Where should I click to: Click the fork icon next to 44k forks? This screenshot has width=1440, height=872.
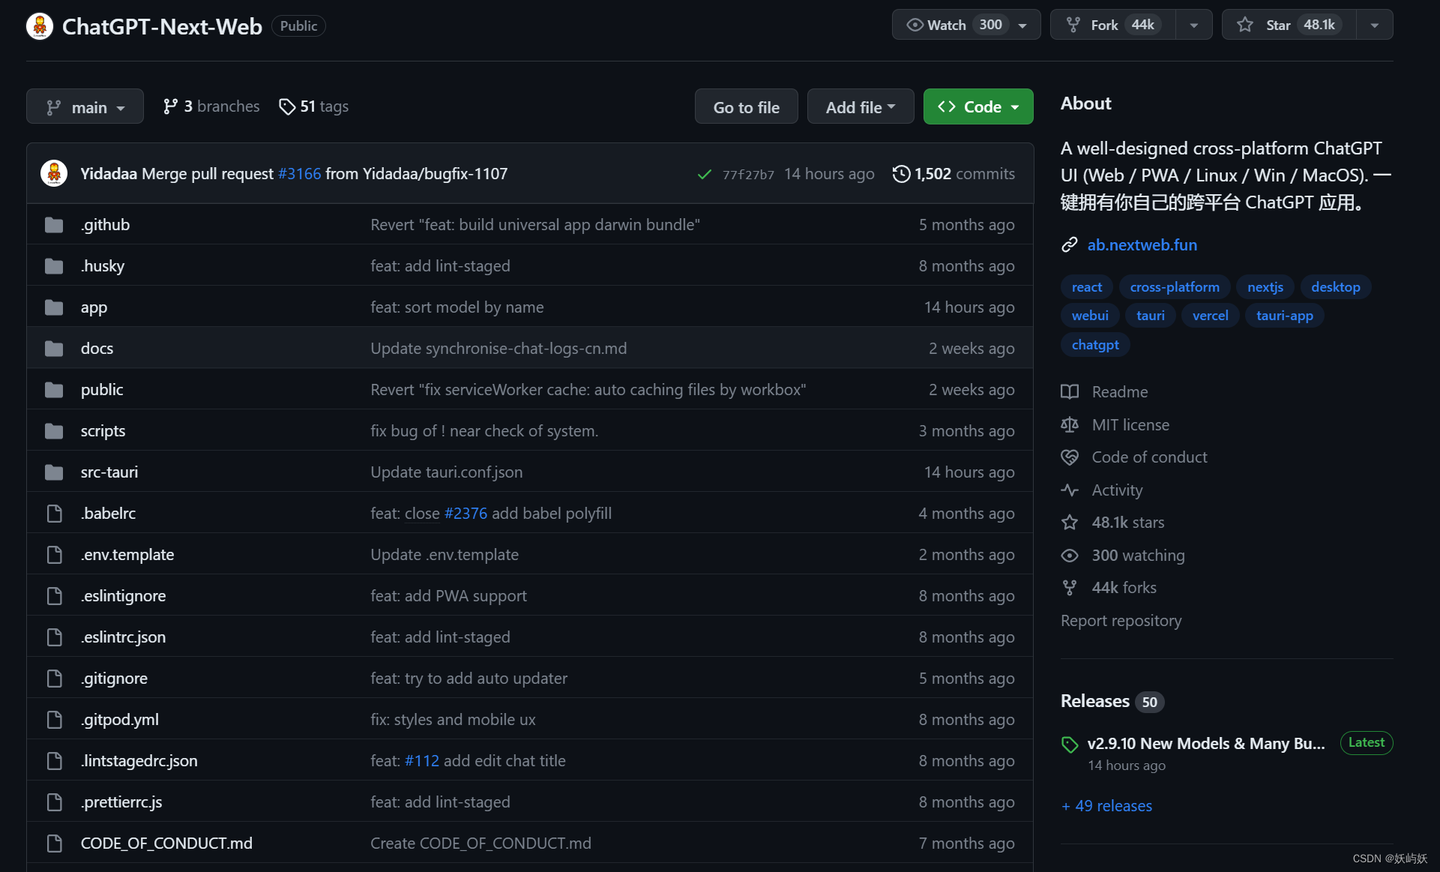[1069, 588]
